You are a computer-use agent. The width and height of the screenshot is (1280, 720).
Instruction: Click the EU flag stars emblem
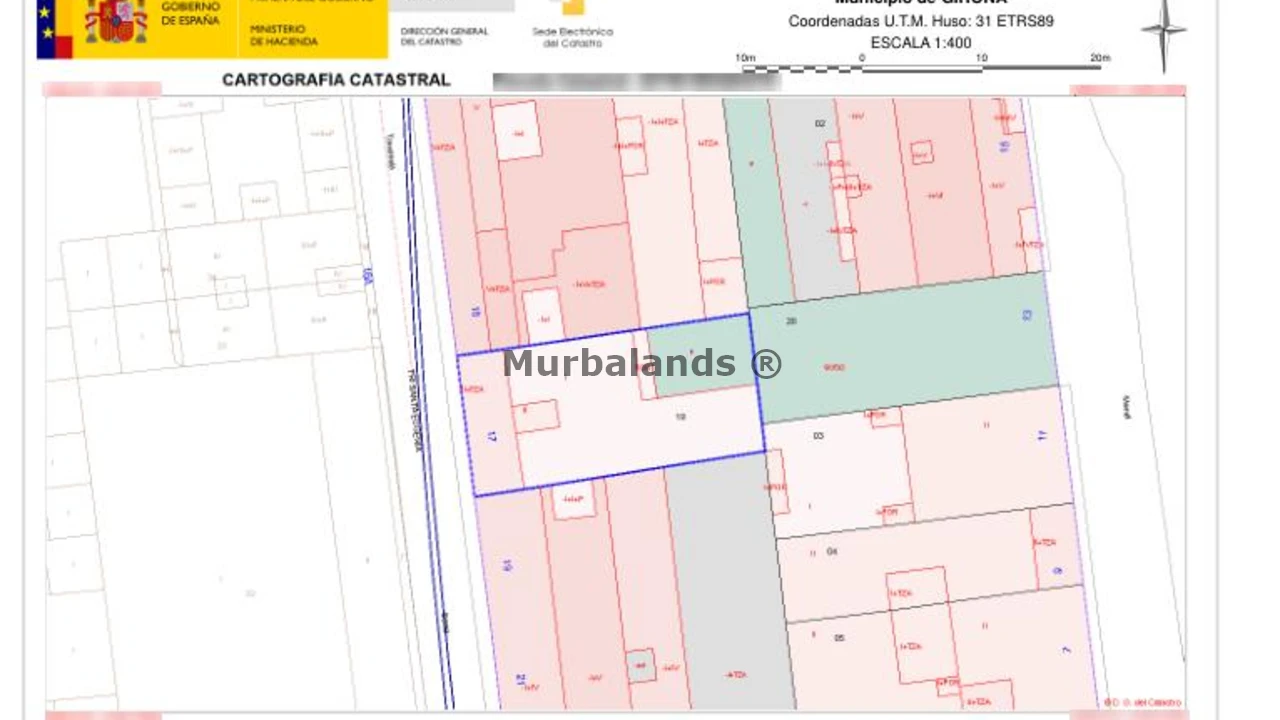54,27
